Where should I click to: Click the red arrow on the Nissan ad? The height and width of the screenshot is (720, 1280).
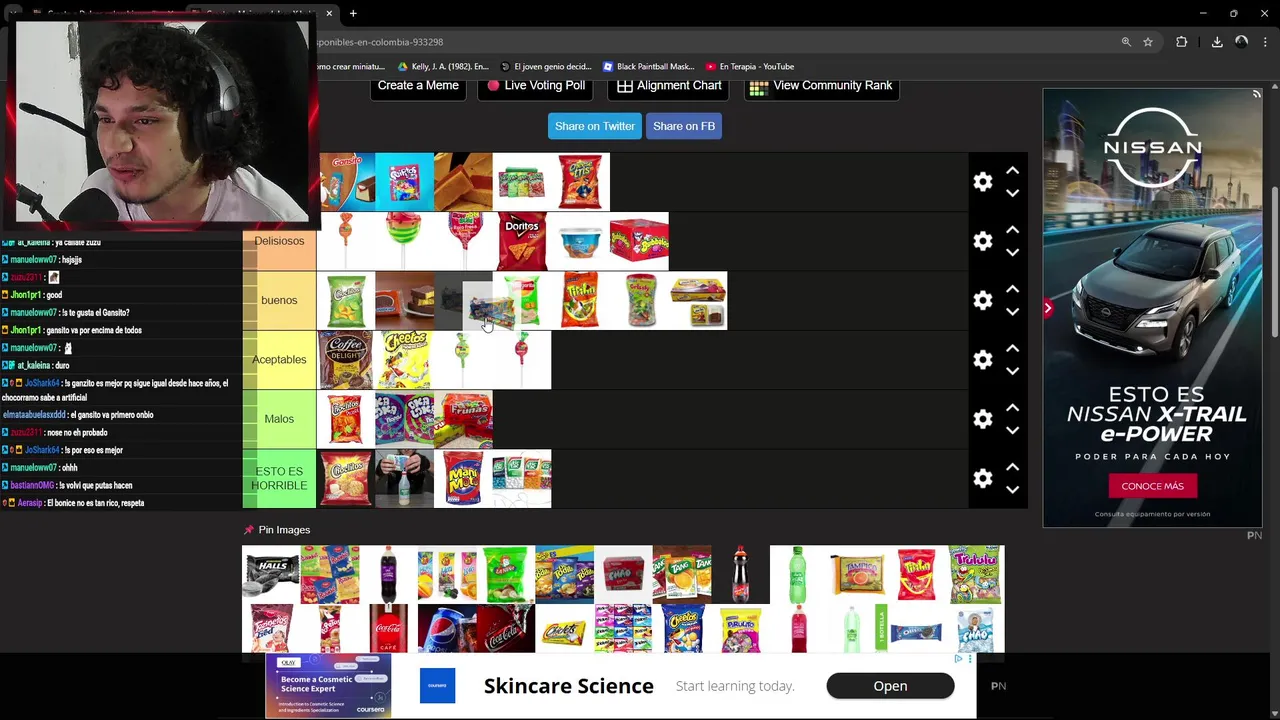pyautogui.click(x=1048, y=309)
